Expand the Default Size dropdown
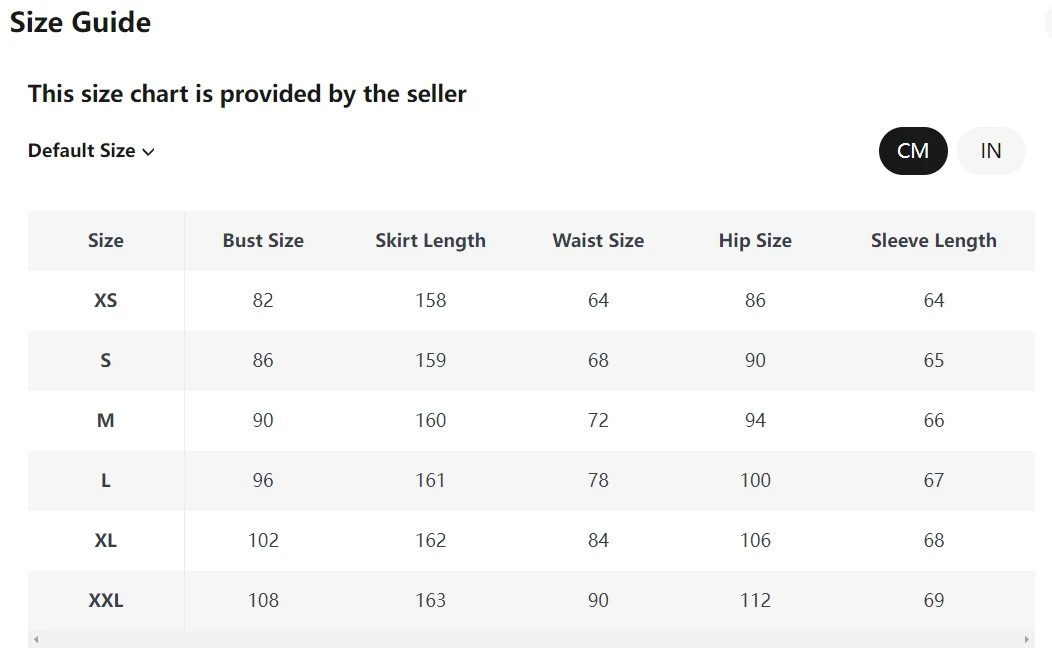This screenshot has width=1052, height=655. (x=91, y=151)
